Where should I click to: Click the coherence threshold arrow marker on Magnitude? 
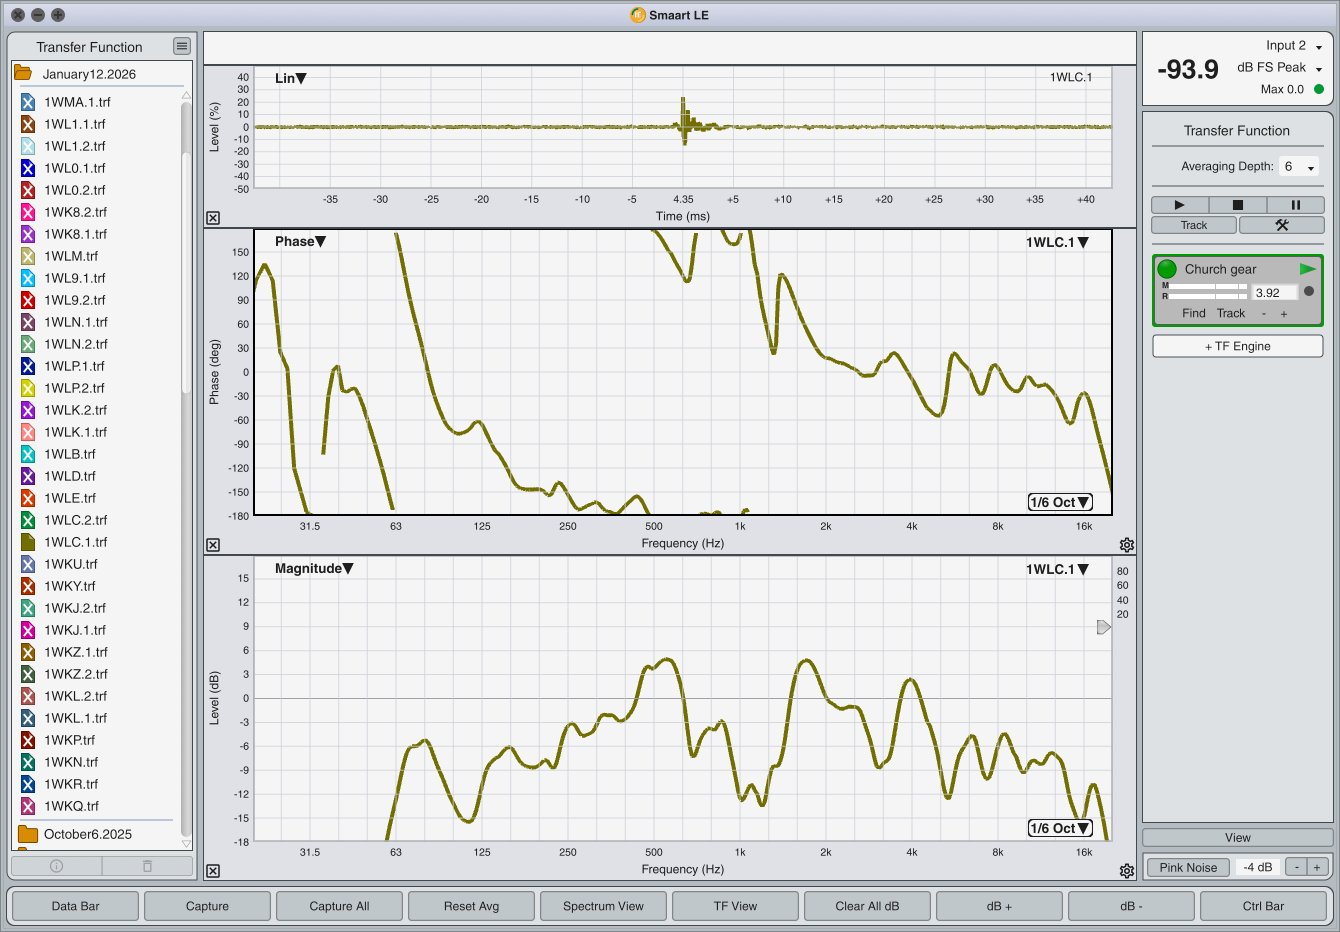1104,627
